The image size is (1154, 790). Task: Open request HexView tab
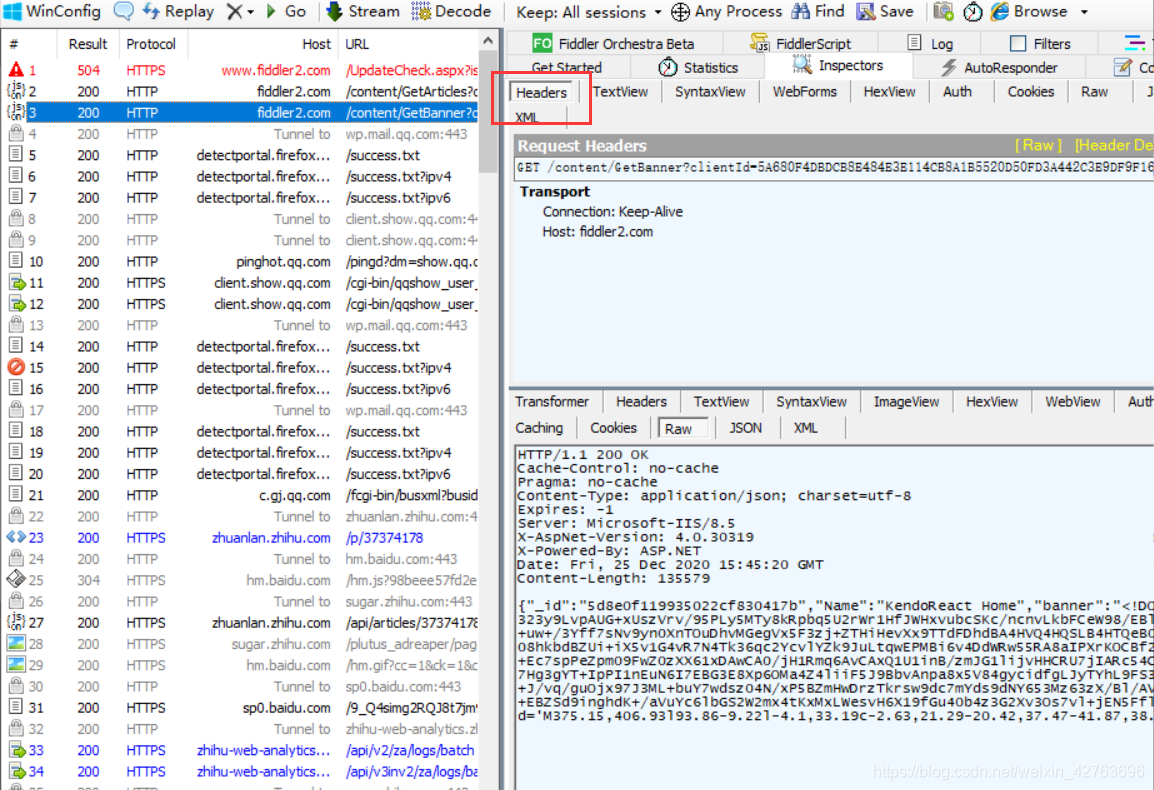pyautogui.click(x=889, y=92)
